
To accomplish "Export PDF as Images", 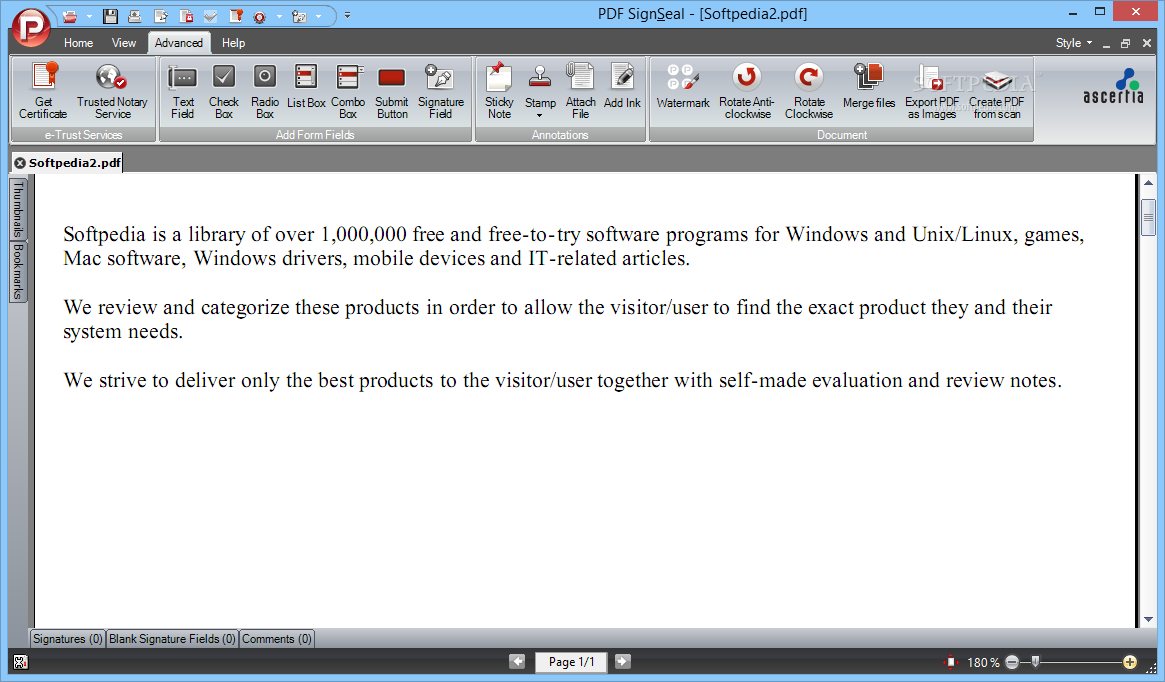I will (x=932, y=91).
